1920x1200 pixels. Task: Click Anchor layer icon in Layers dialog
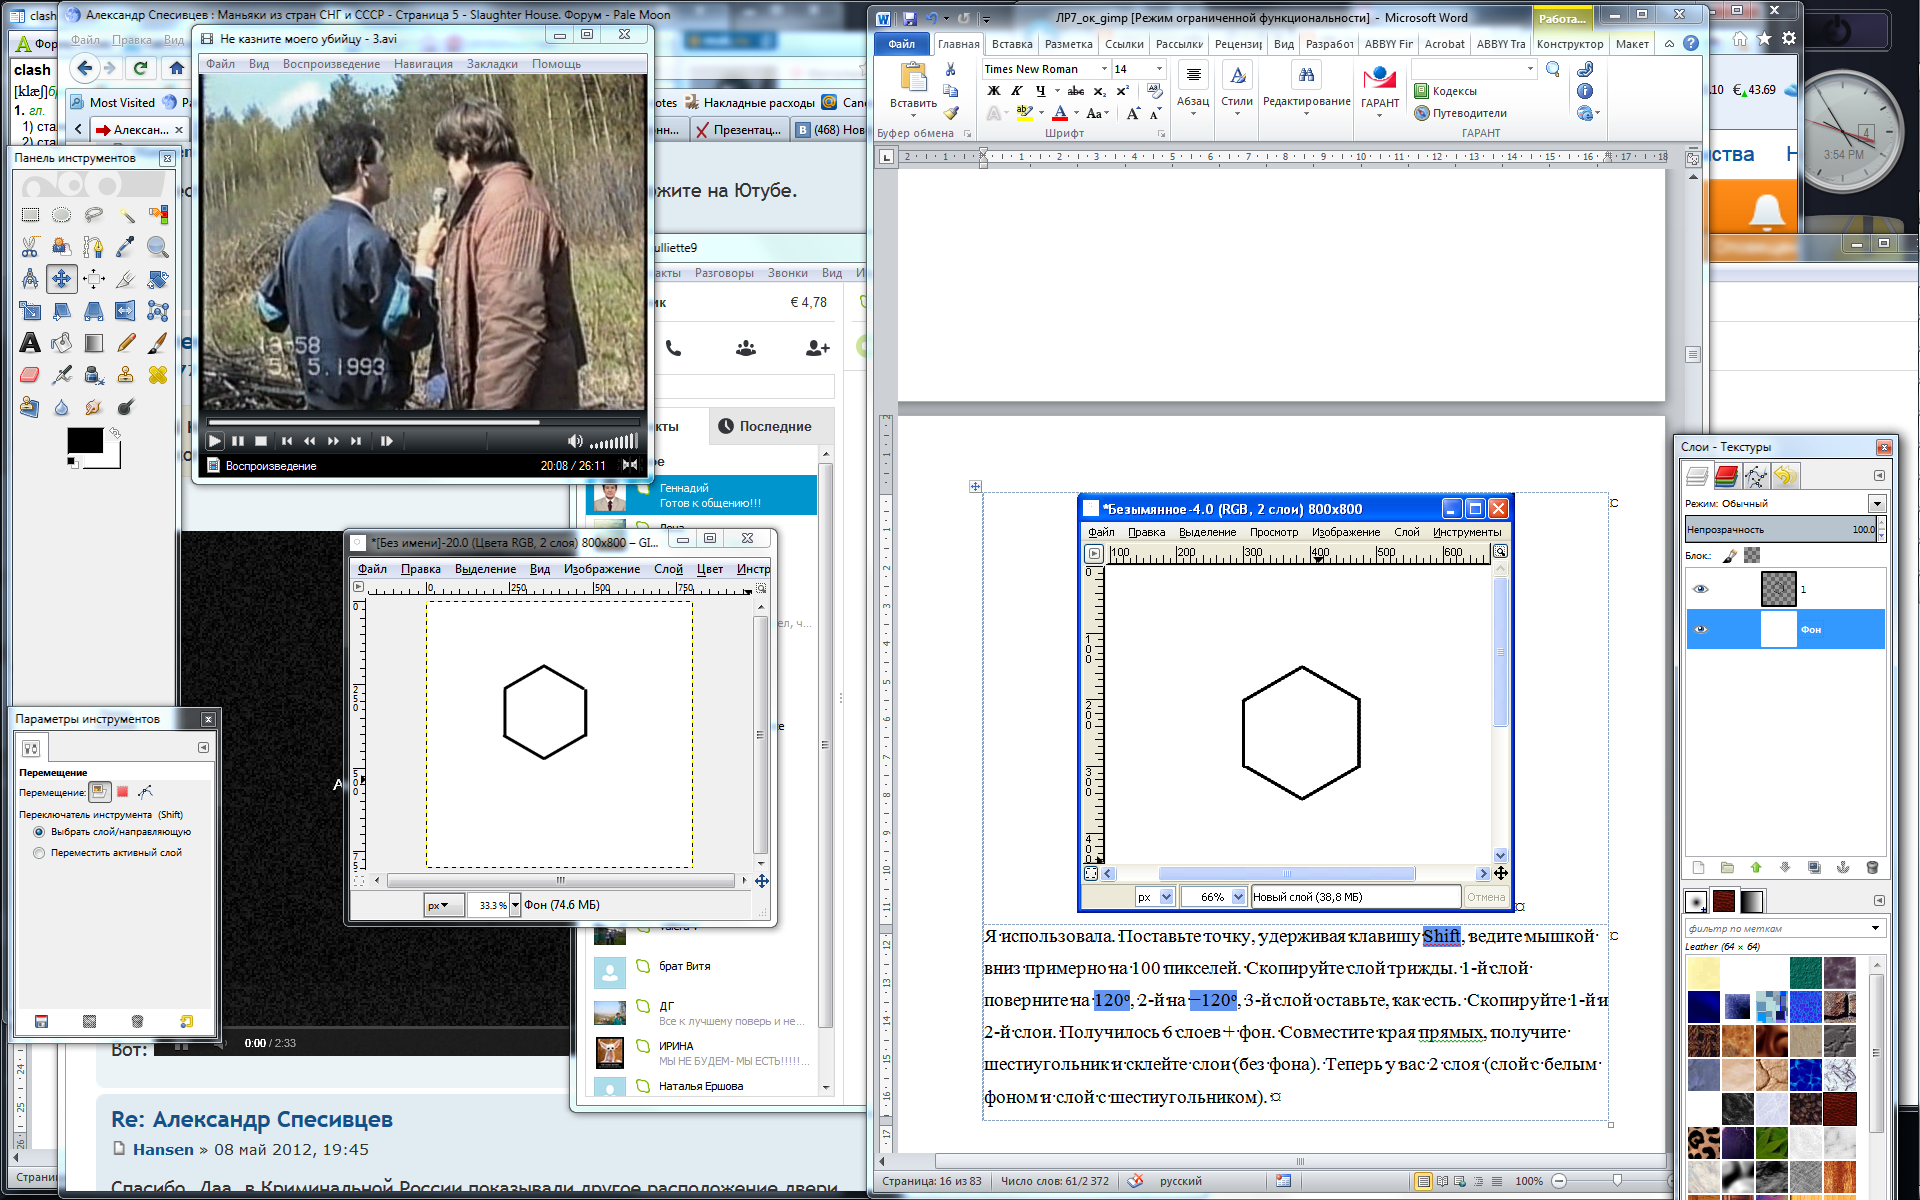[x=1844, y=868]
